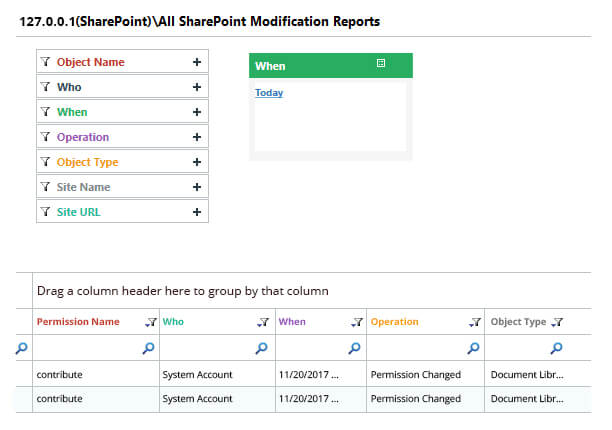Select first row Document Libr... cell
The height and width of the screenshot is (430, 612).
538,374
